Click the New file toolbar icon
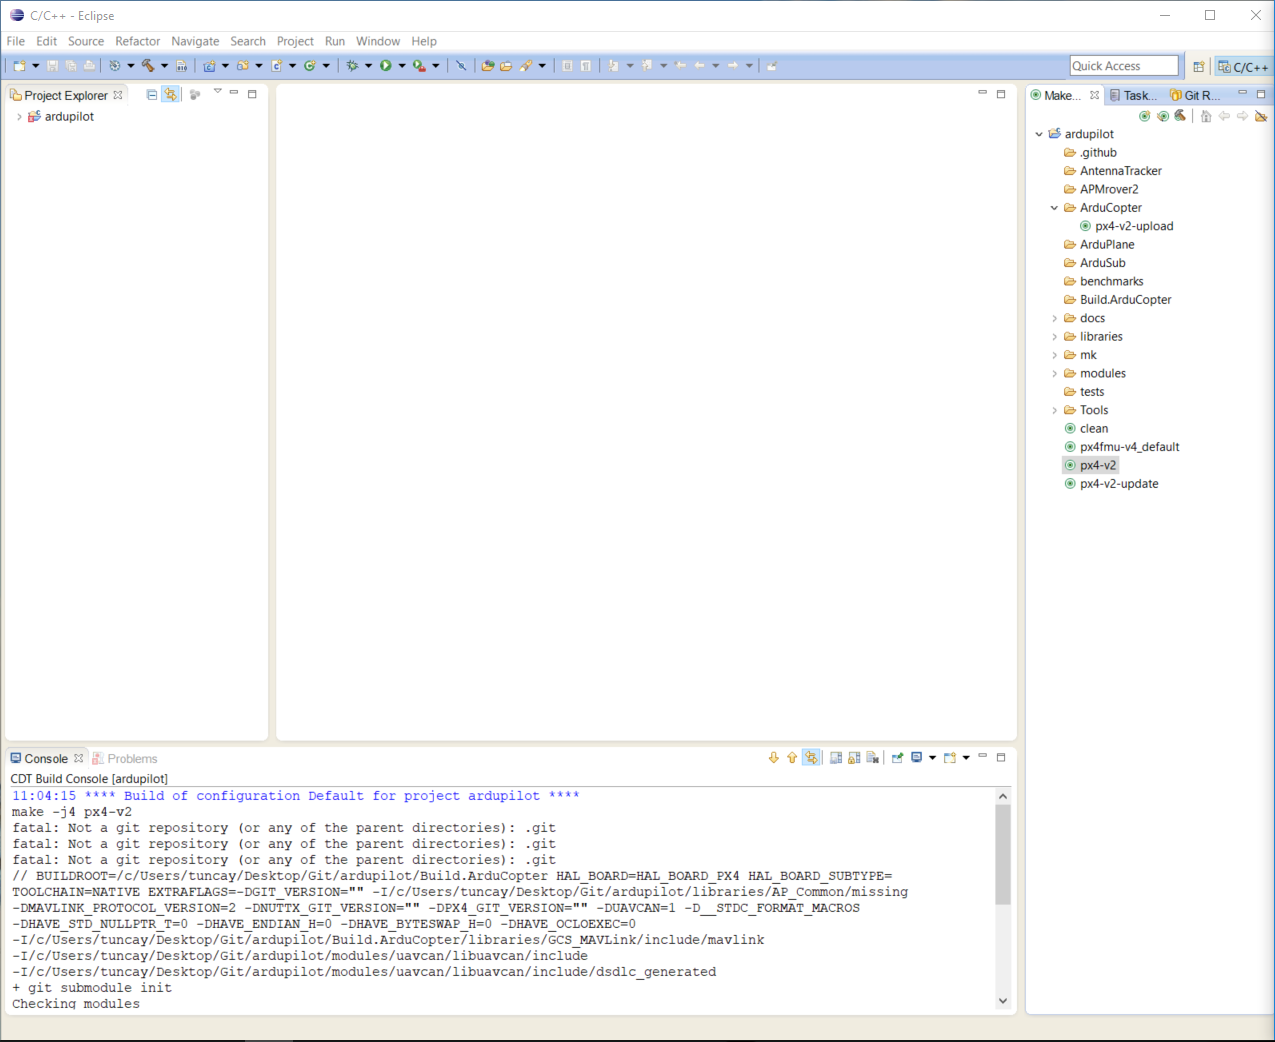Image resolution: width=1275 pixels, height=1042 pixels. coord(19,66)
